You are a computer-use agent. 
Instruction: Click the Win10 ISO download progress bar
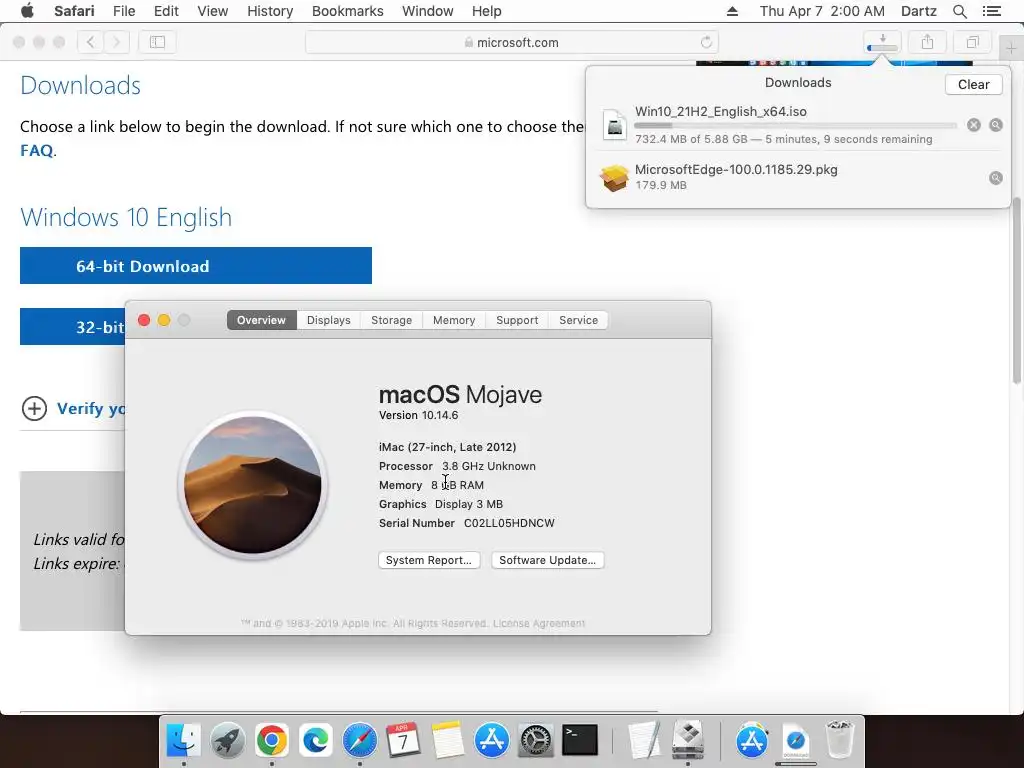795,125
